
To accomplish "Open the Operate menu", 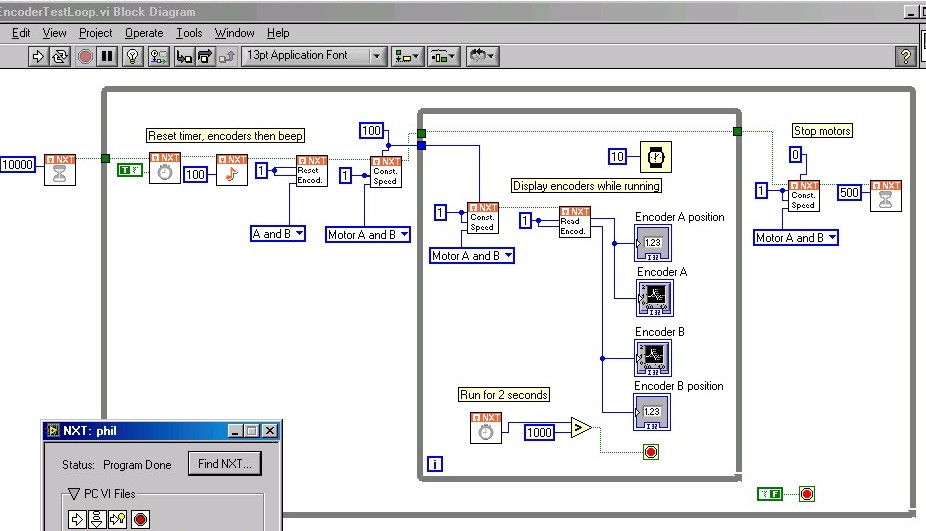I will coord(144,33).
